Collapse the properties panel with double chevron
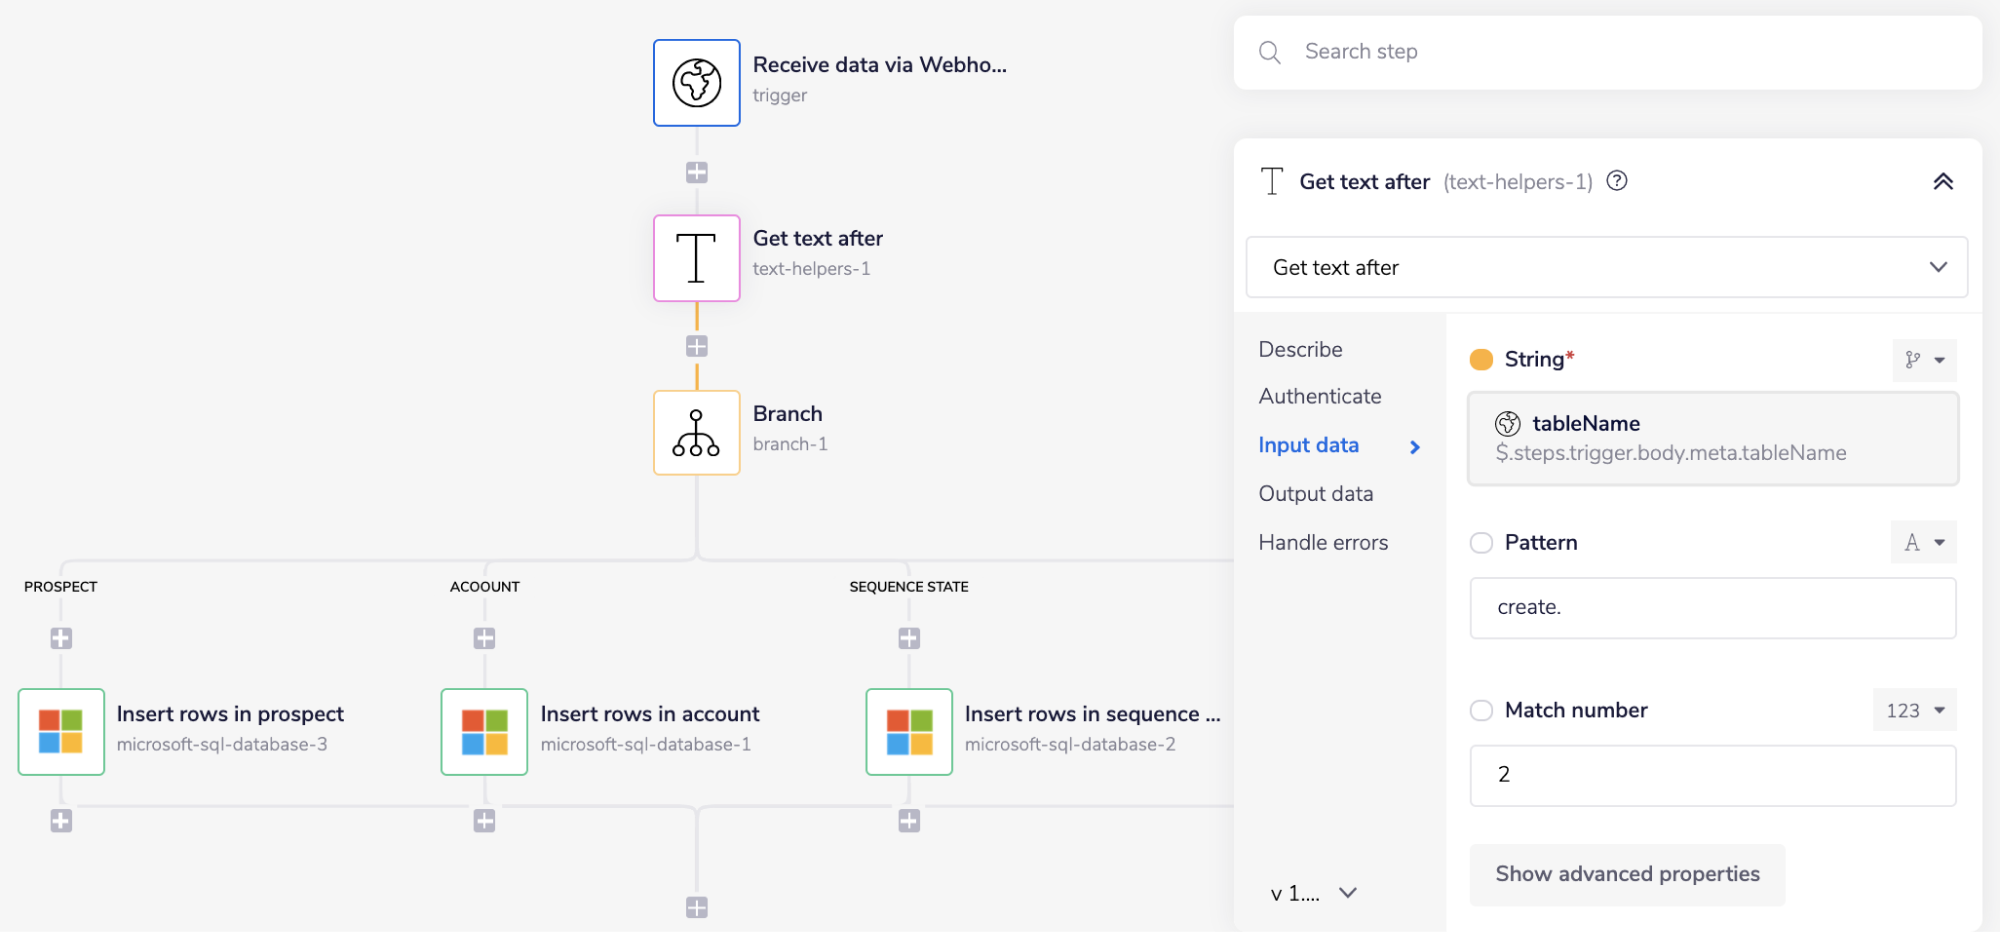 click(x=1943, y=181)
